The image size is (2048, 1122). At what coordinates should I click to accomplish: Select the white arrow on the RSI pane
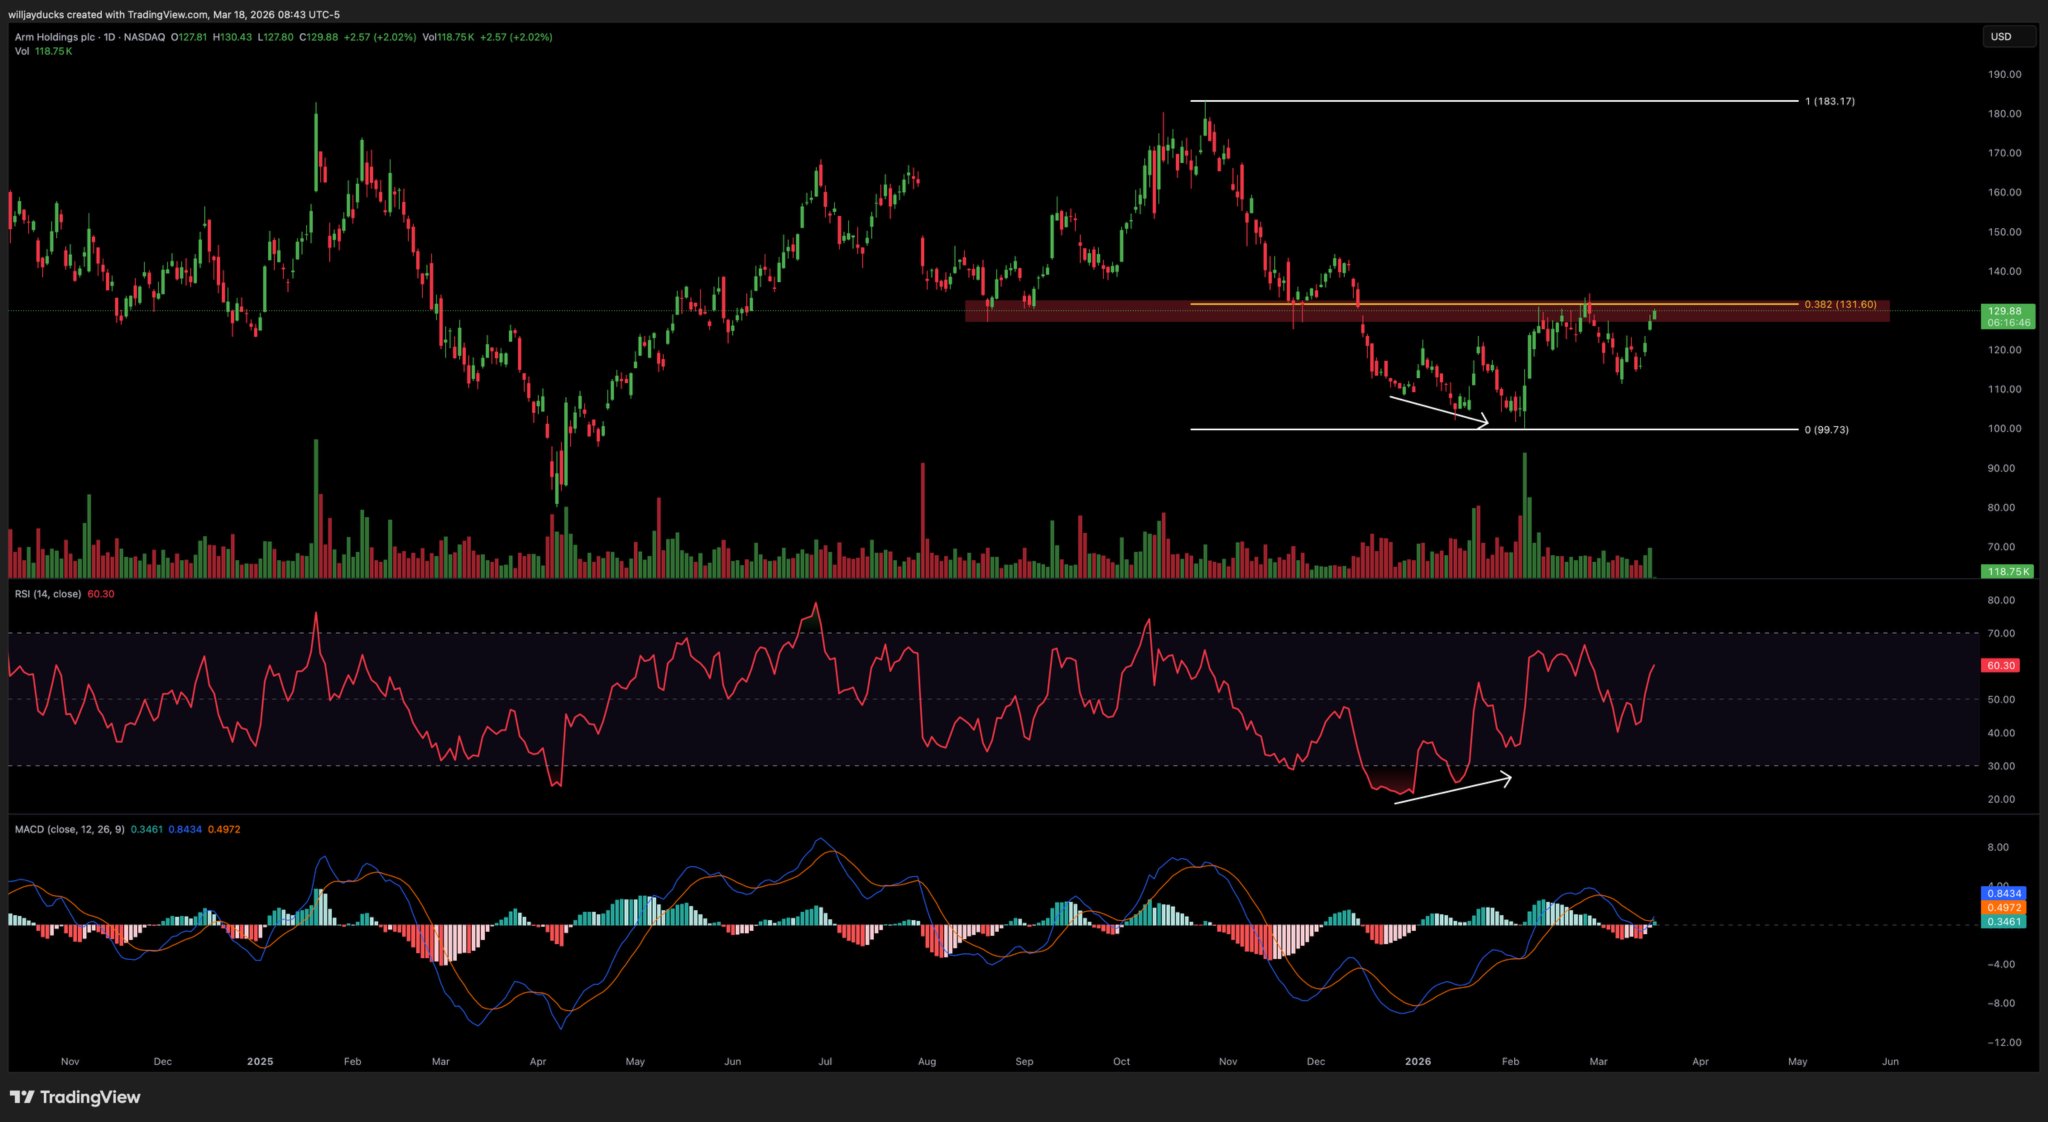1453,789
